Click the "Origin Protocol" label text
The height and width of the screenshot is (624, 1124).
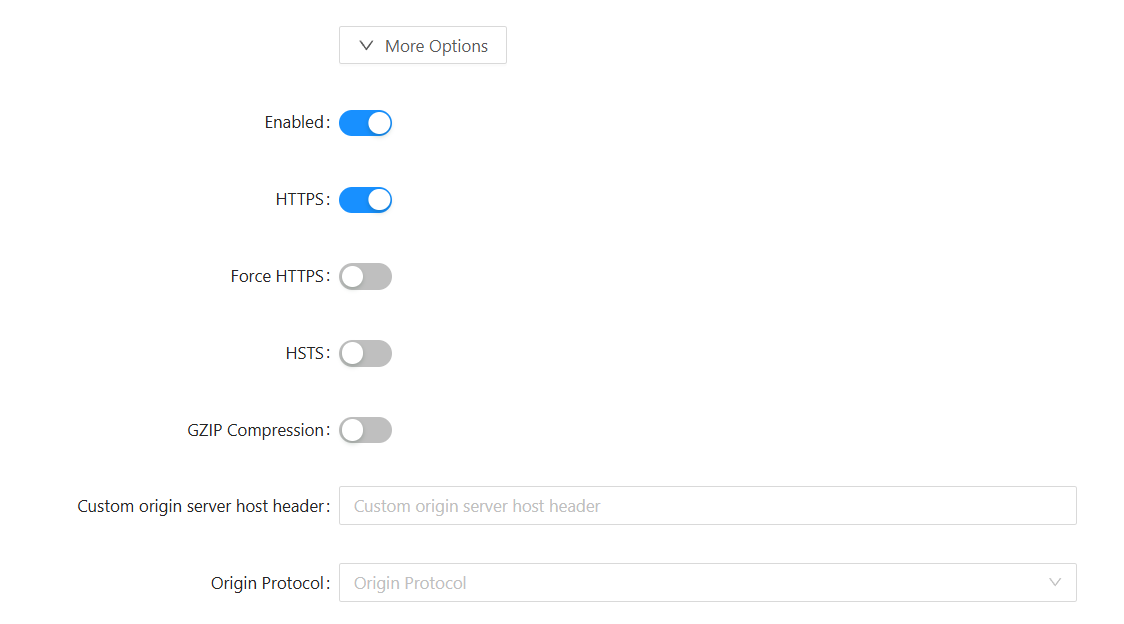(x=268, y=584)
